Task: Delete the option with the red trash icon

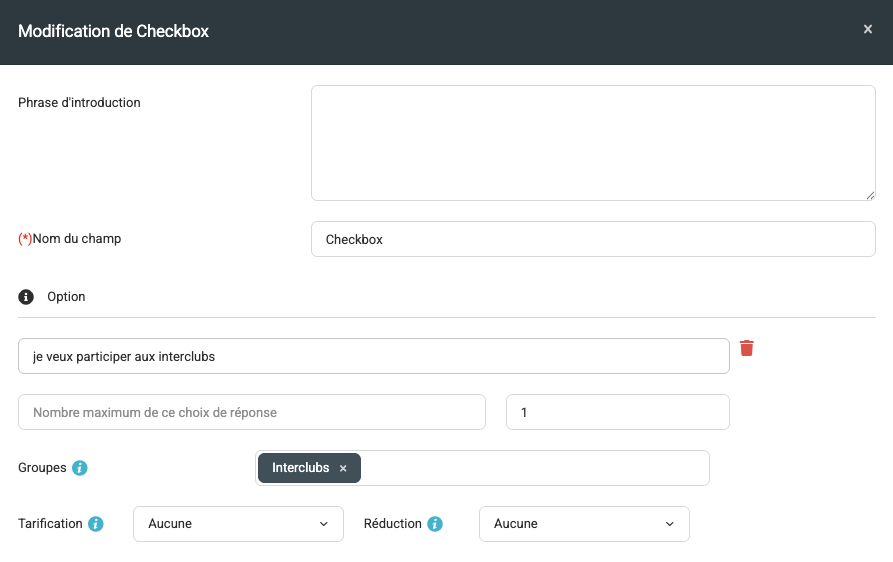Action: click(747, 348)
